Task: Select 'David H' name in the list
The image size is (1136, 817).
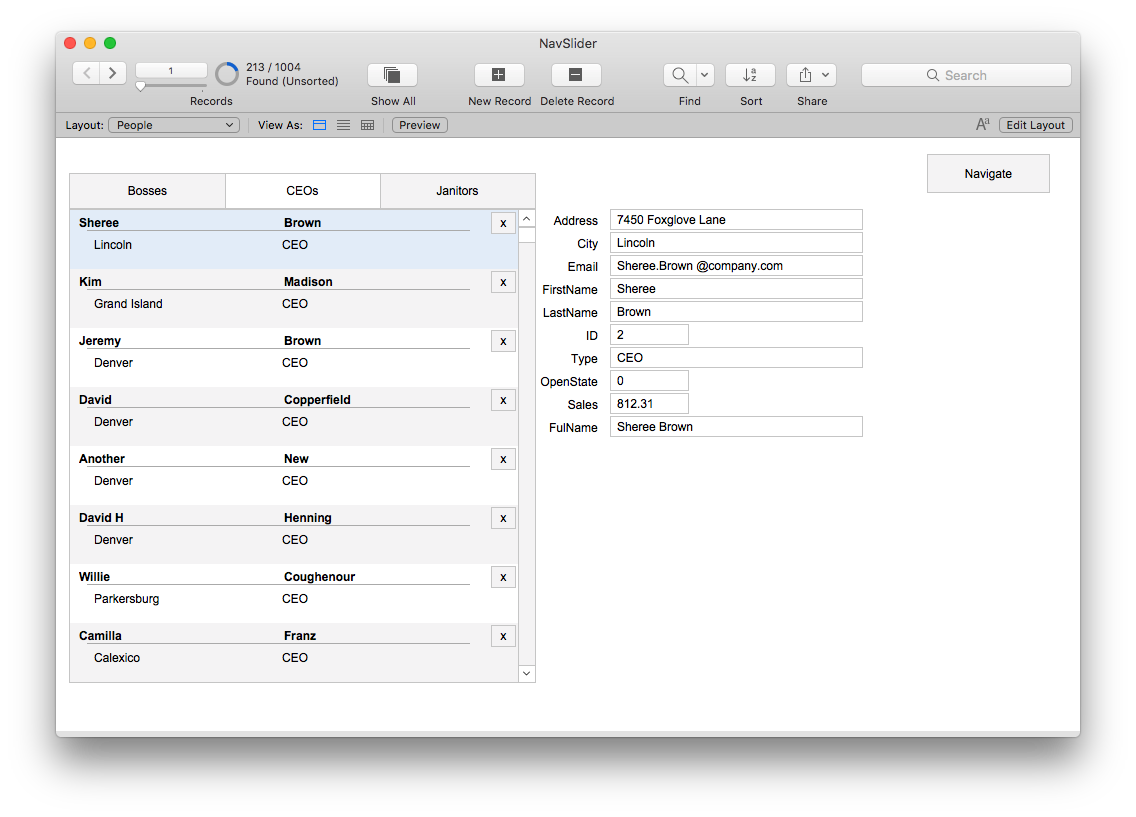Action: point(101,518)
